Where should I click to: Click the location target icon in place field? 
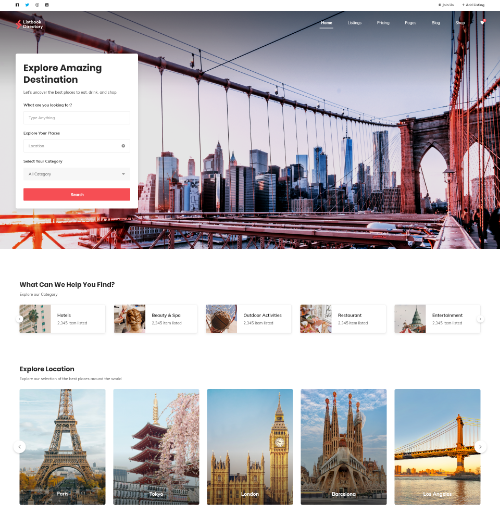click(x=123, y=146)
